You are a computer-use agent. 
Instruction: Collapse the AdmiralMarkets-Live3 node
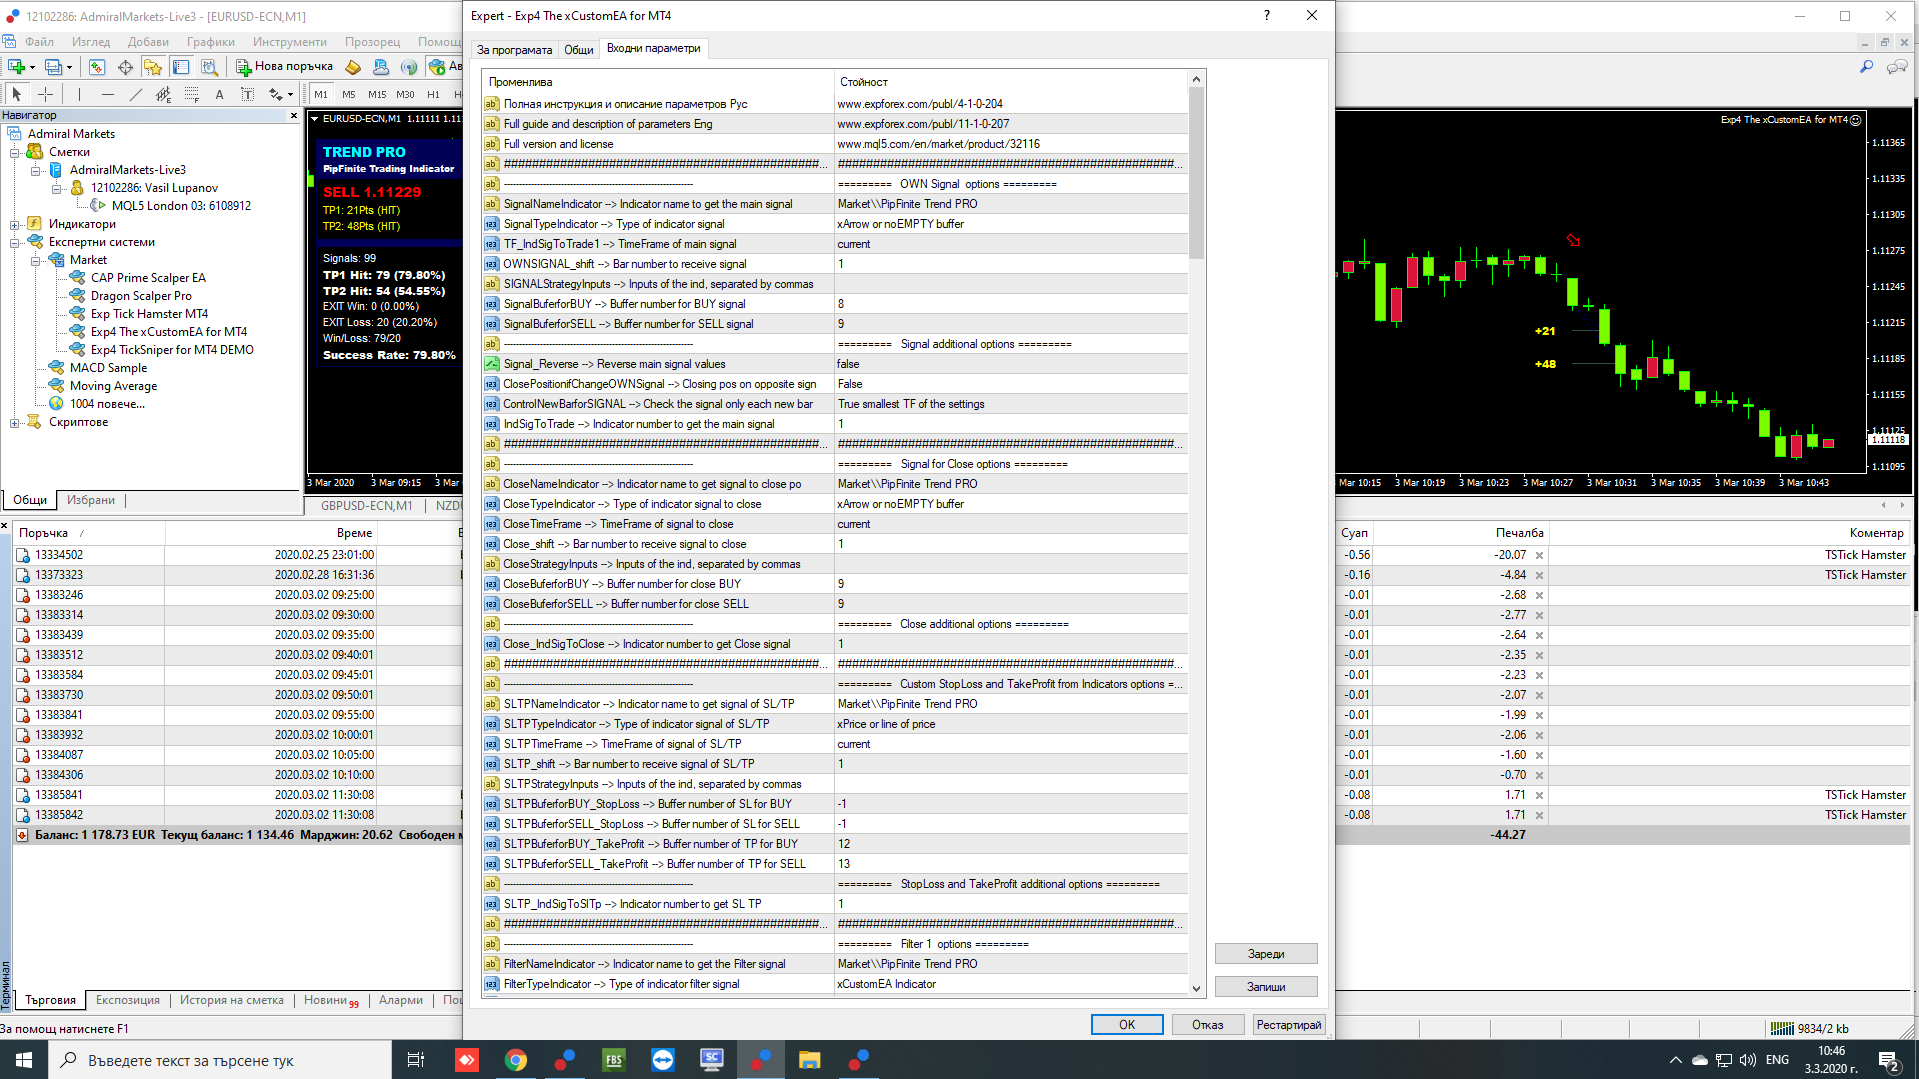[x=36, y=170]
